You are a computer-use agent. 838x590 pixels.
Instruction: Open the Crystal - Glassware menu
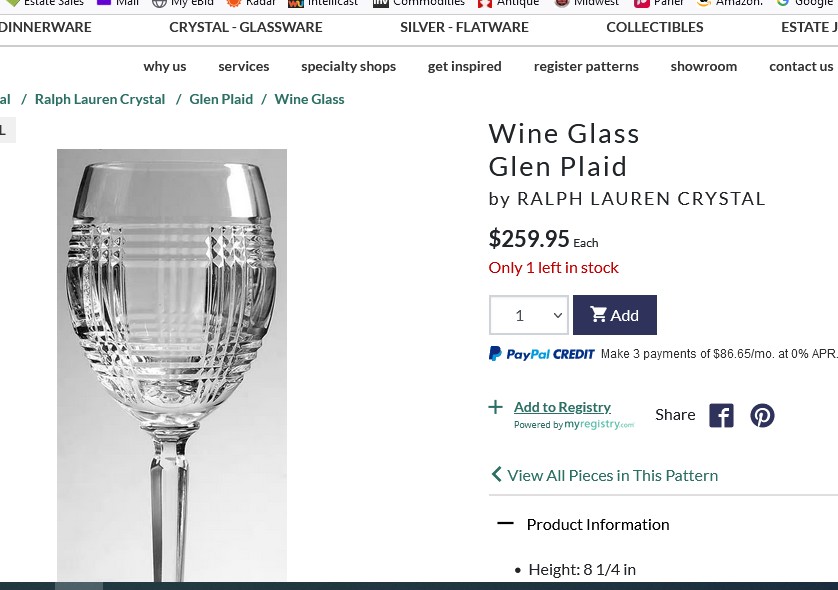(246, 27)
